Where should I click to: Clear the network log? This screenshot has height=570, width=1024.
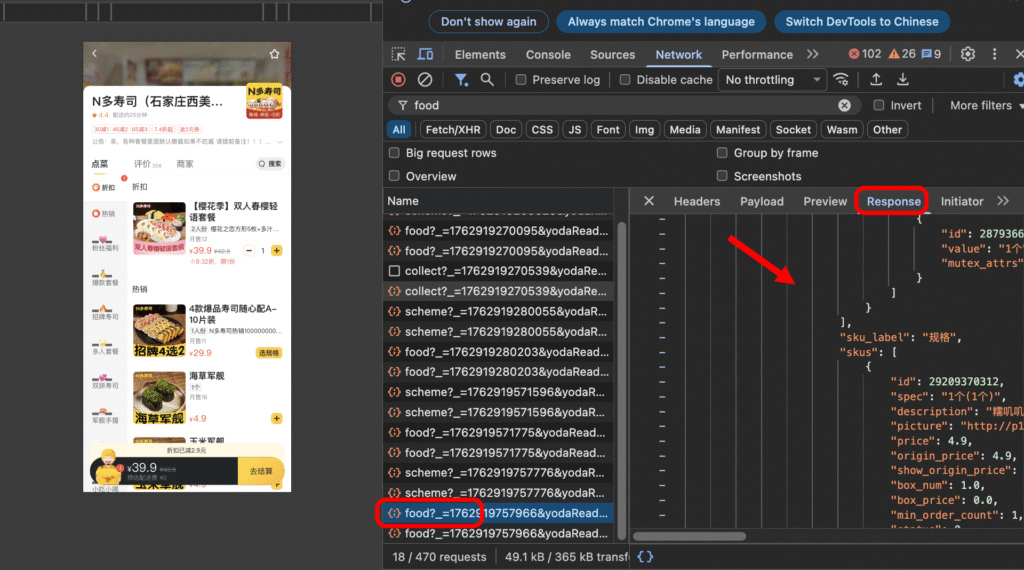(425, 80)
